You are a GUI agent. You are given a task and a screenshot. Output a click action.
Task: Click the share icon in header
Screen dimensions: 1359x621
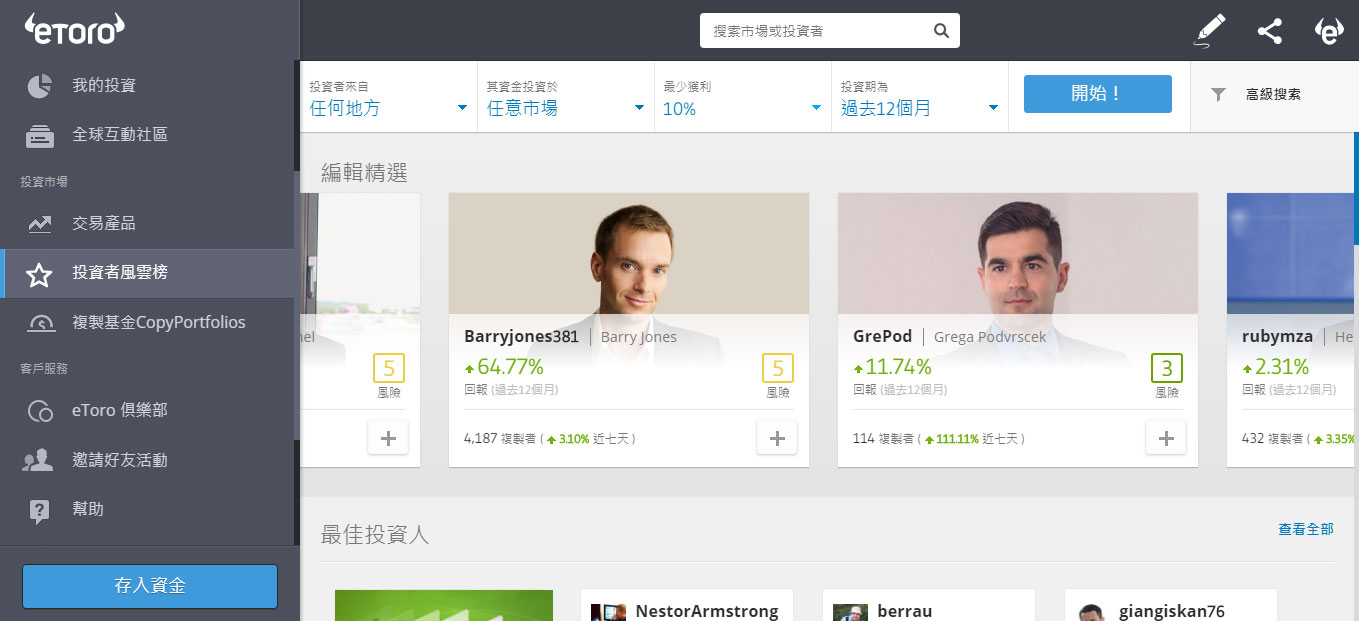(x=1269, y=31)
